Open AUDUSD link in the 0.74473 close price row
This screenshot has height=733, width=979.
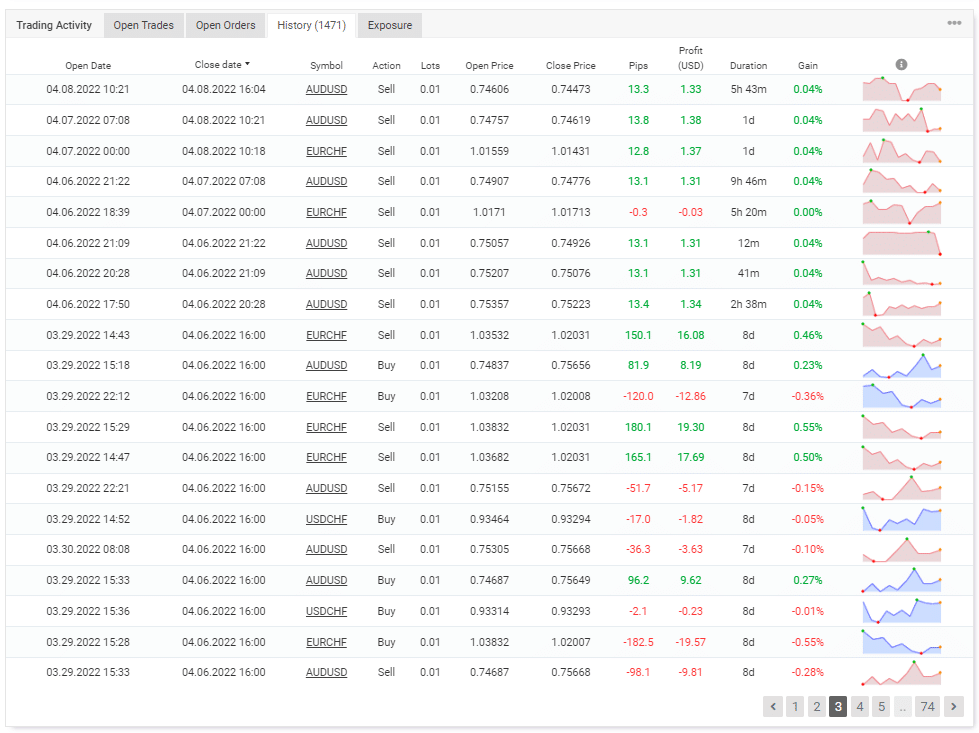(x=327, y=89)
